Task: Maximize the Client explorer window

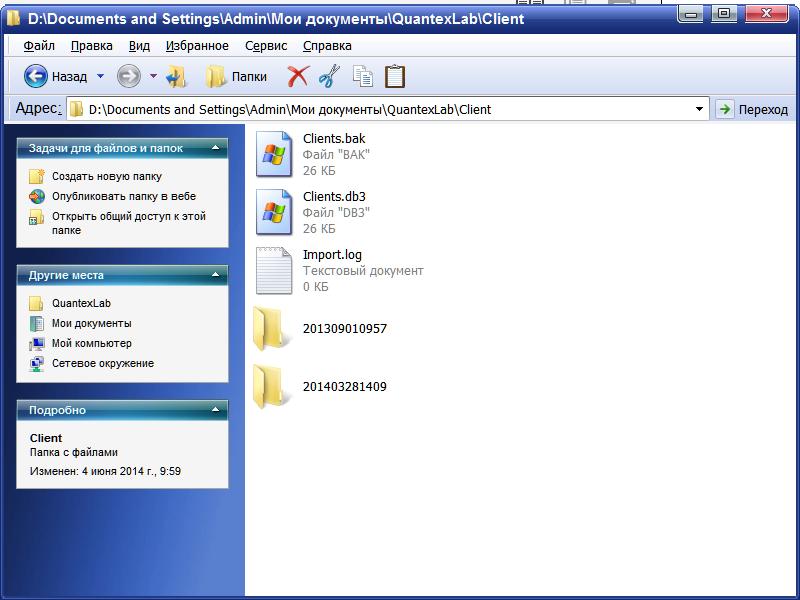Action: (x=724, y=14)
